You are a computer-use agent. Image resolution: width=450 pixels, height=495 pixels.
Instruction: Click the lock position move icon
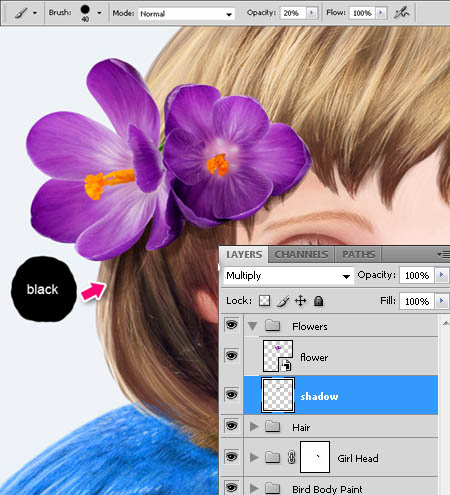300,301
